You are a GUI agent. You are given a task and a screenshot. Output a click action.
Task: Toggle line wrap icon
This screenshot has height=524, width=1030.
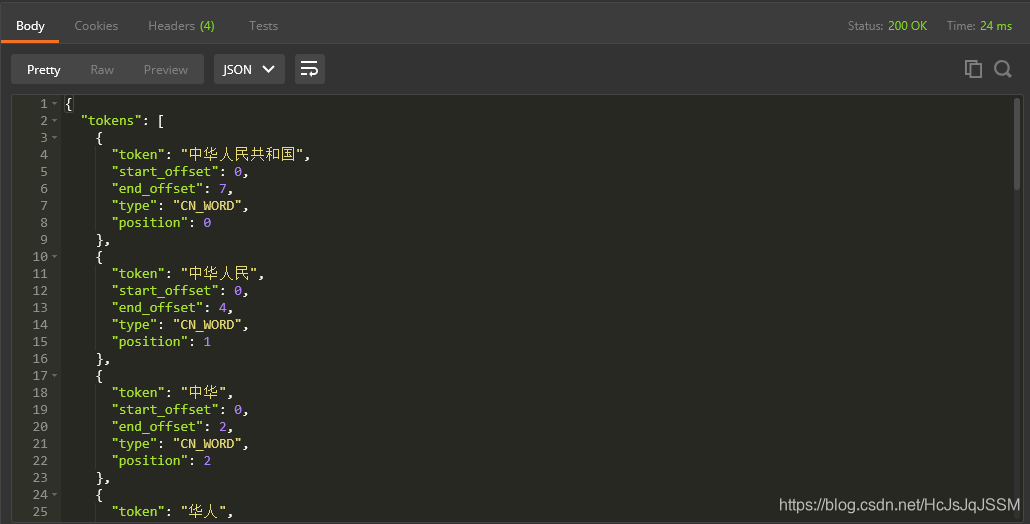[x=309, y=69]
